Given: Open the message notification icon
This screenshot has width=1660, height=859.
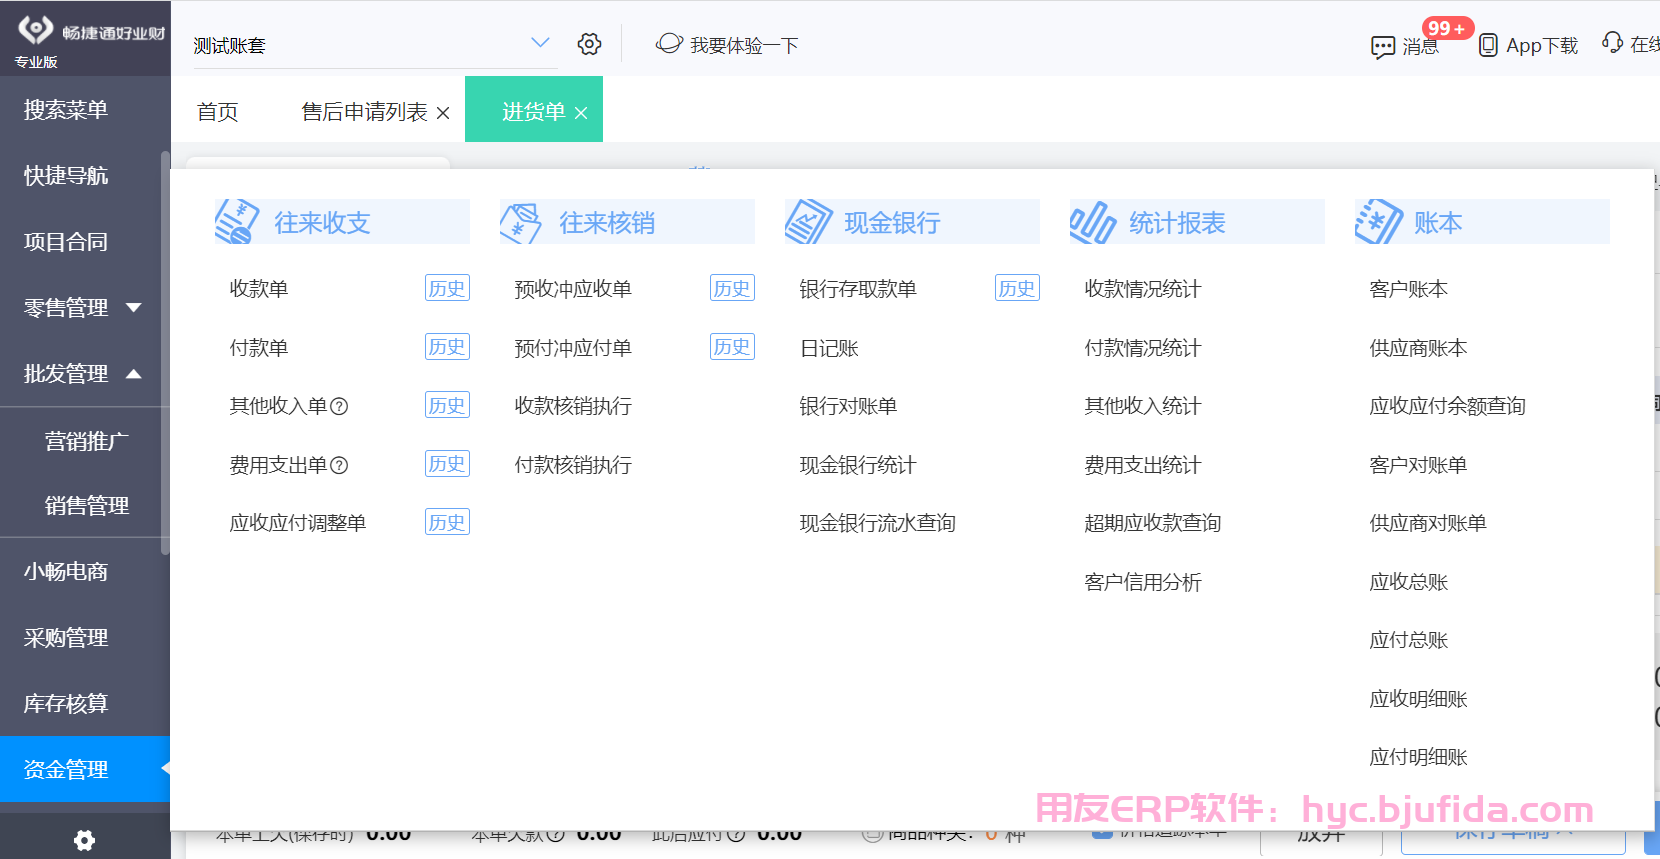Looking at the screenshot, I should point(1383,47).
